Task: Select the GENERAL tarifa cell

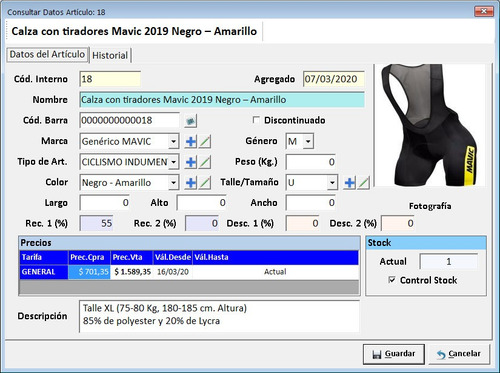Action: (x=44, y=272)
